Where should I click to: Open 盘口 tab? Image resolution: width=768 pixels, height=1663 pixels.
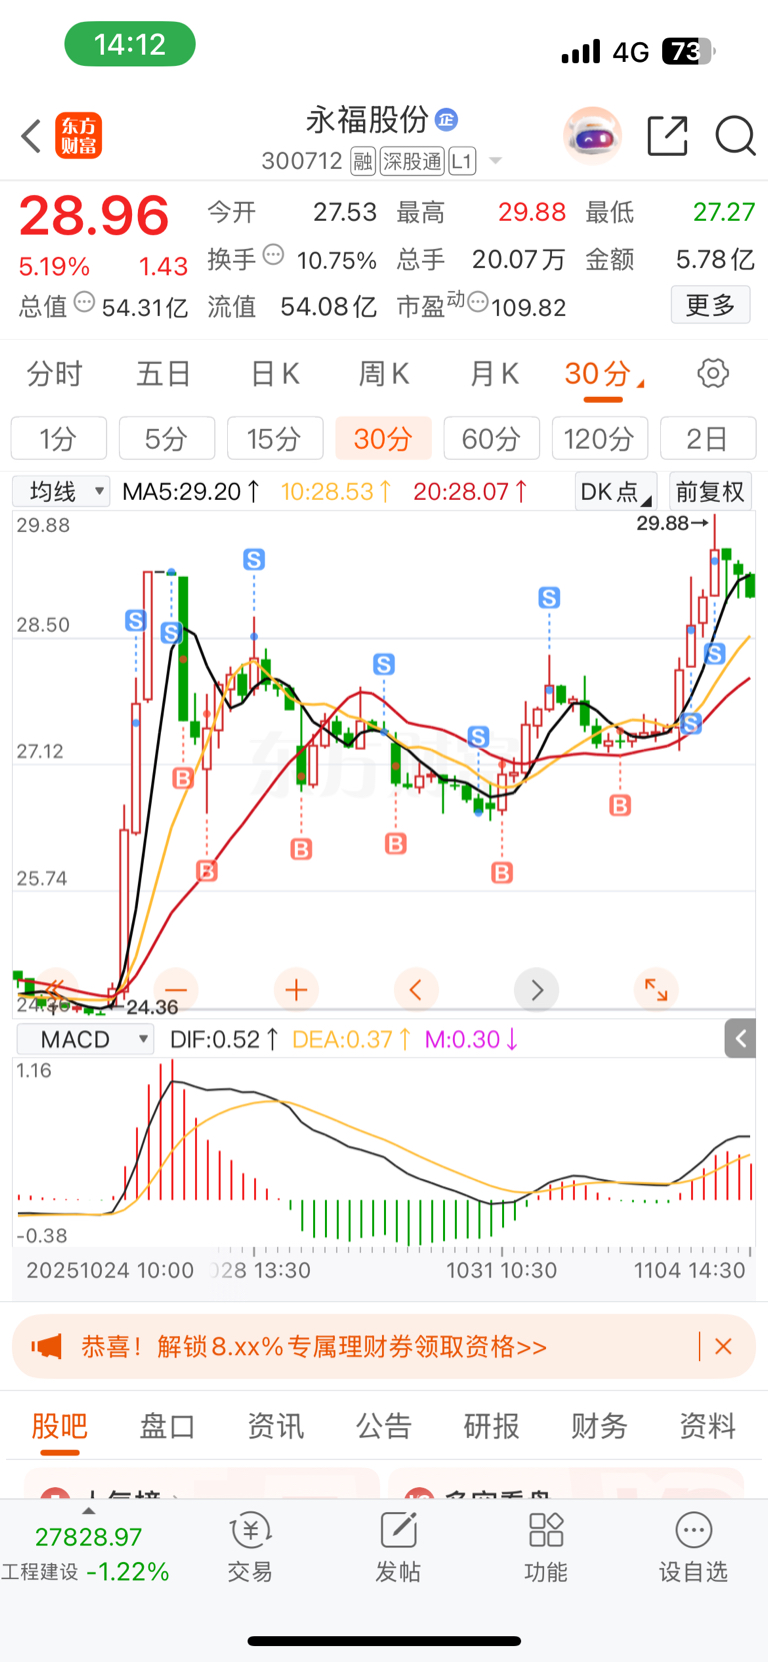[168, 1426]
